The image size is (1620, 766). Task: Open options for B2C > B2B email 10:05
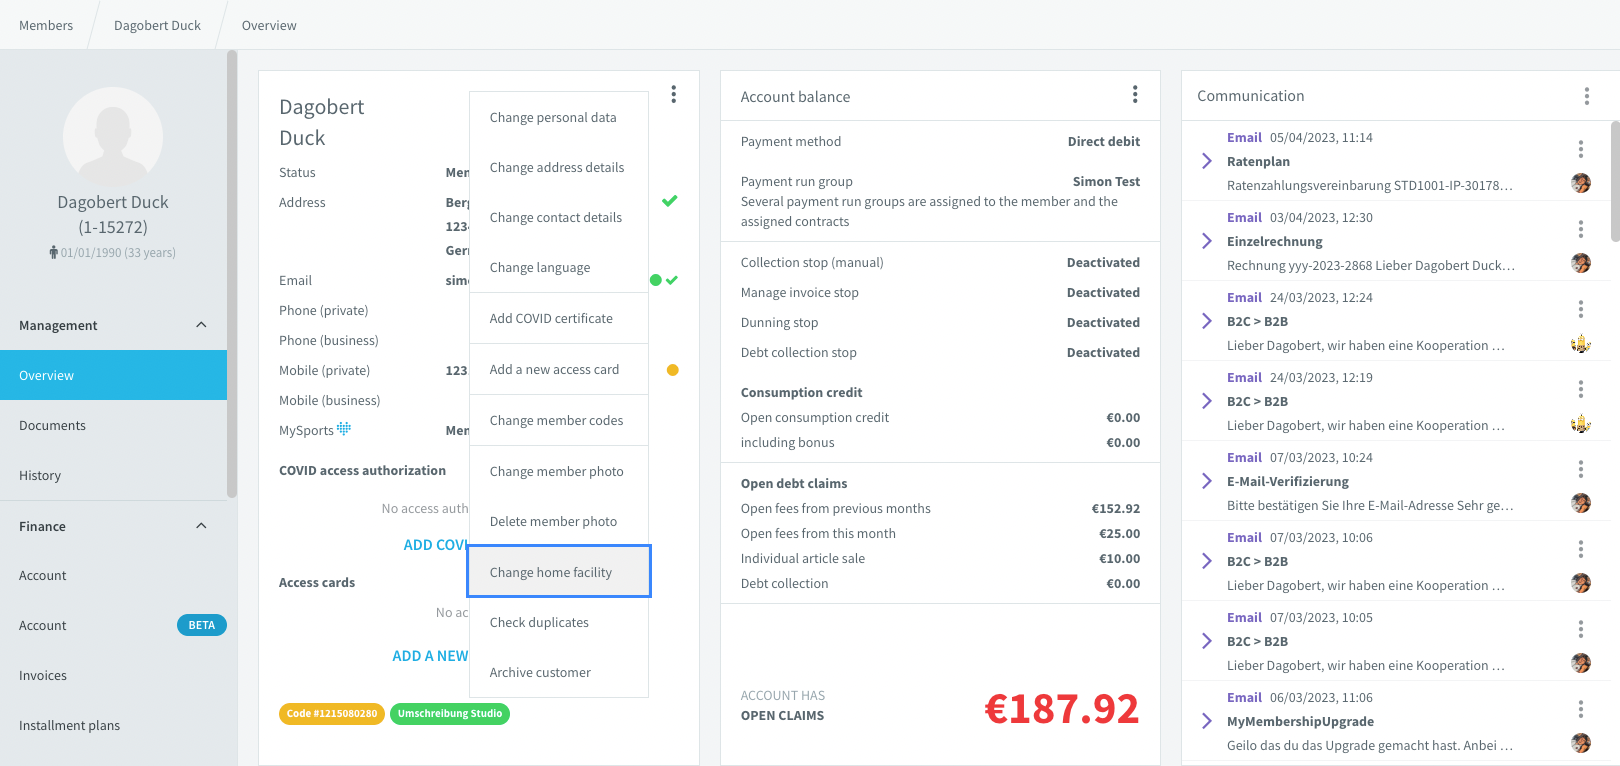1581,629
